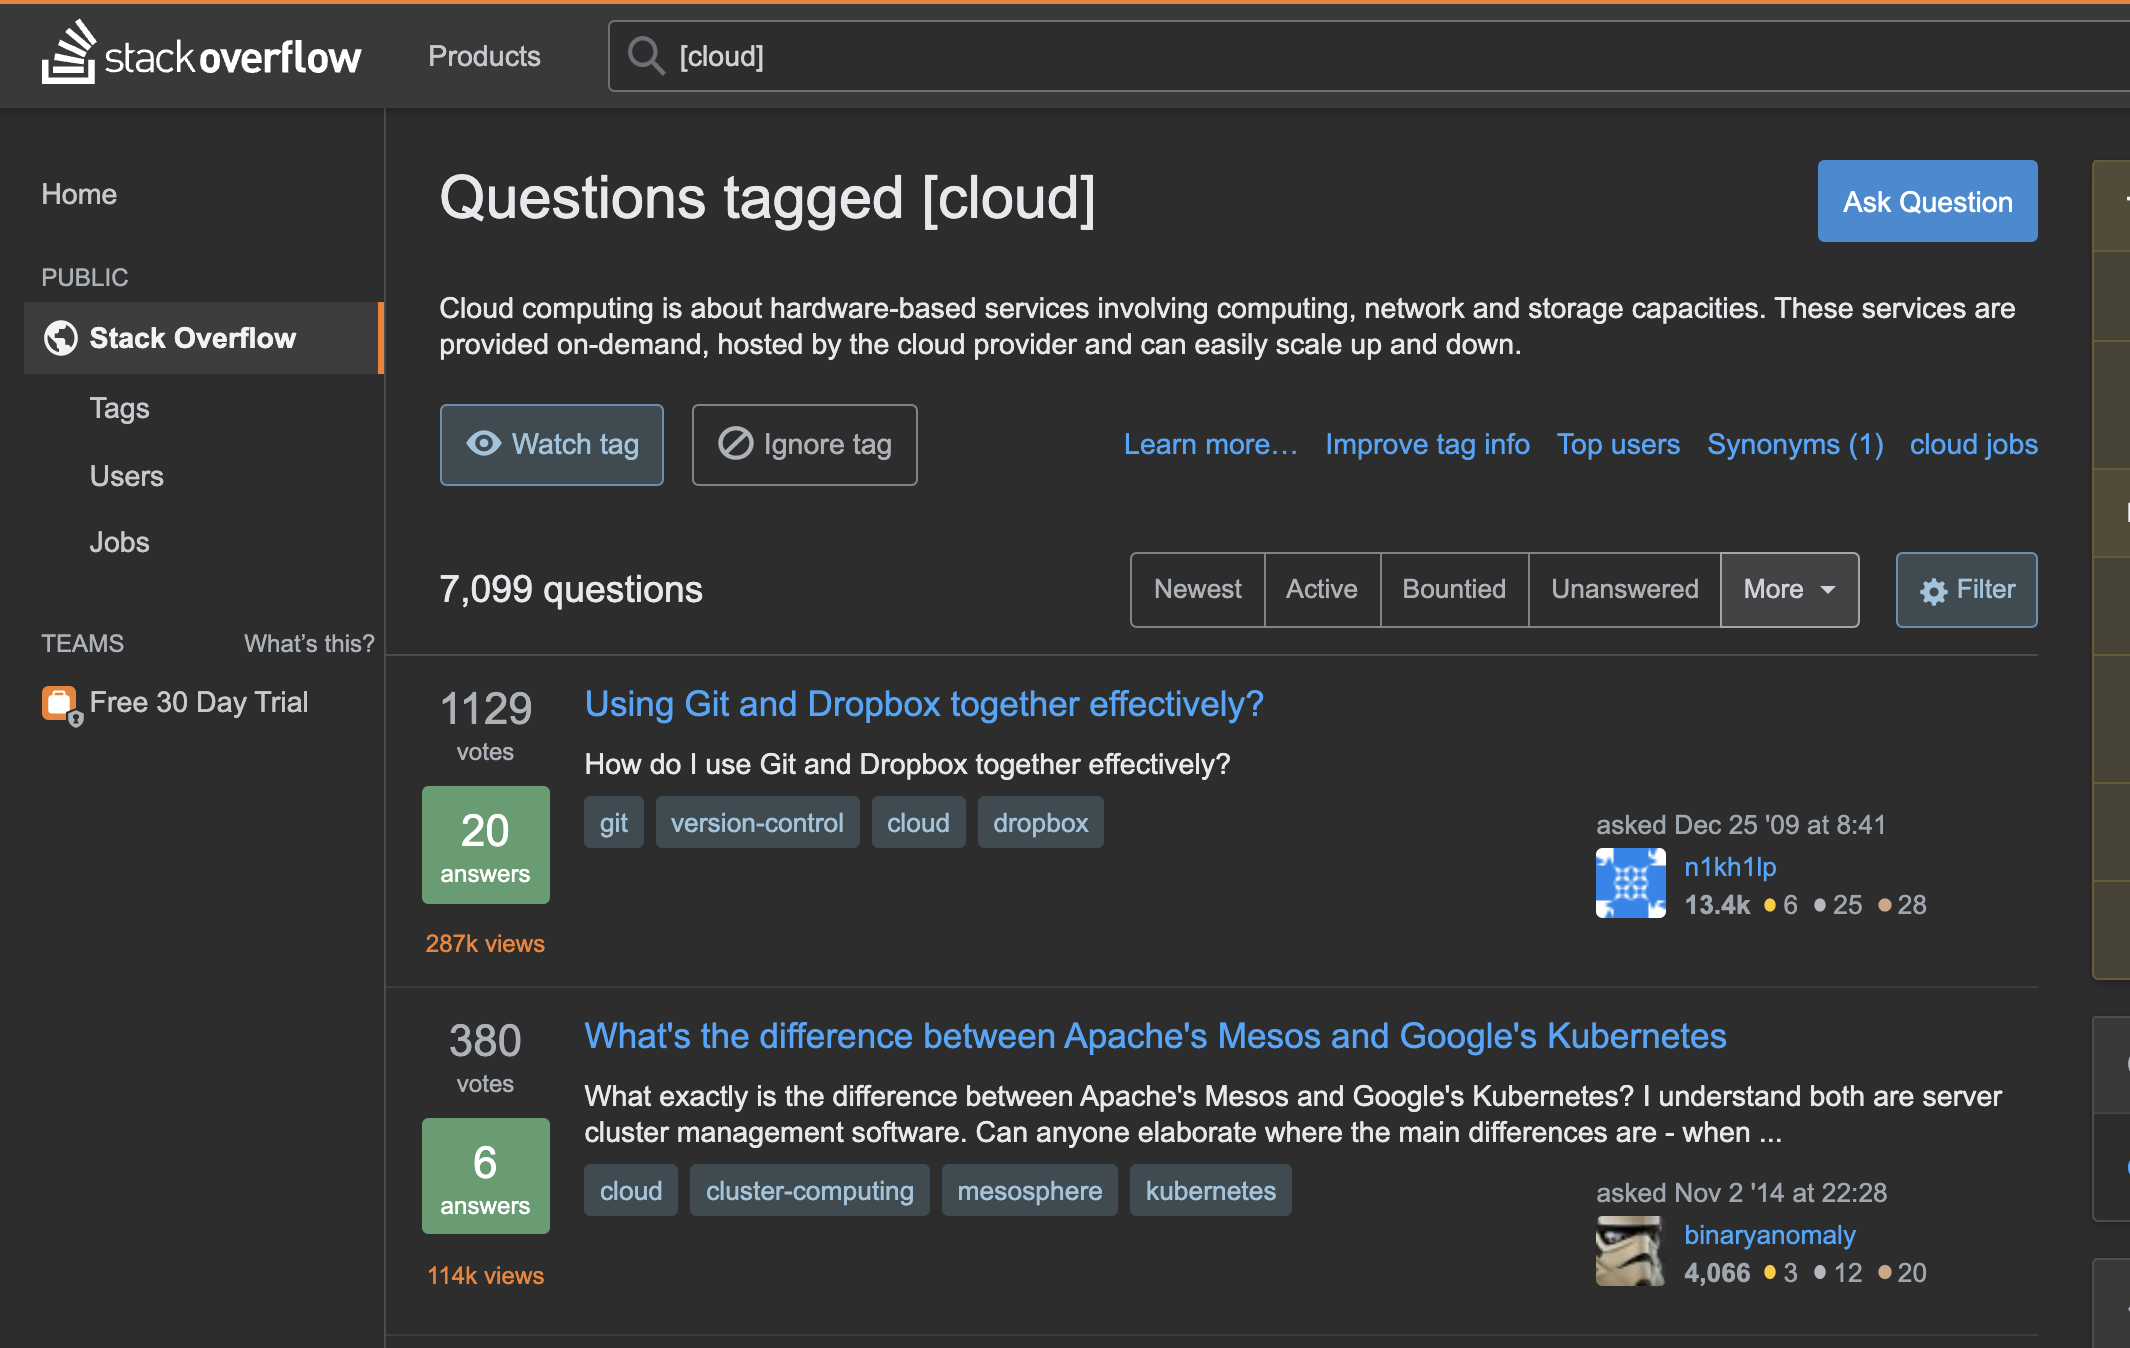The height and width of the screenshot is (1348, 2130).
Task: Click the globe icon beside Stack Overflow
Action: pos(59,338)
